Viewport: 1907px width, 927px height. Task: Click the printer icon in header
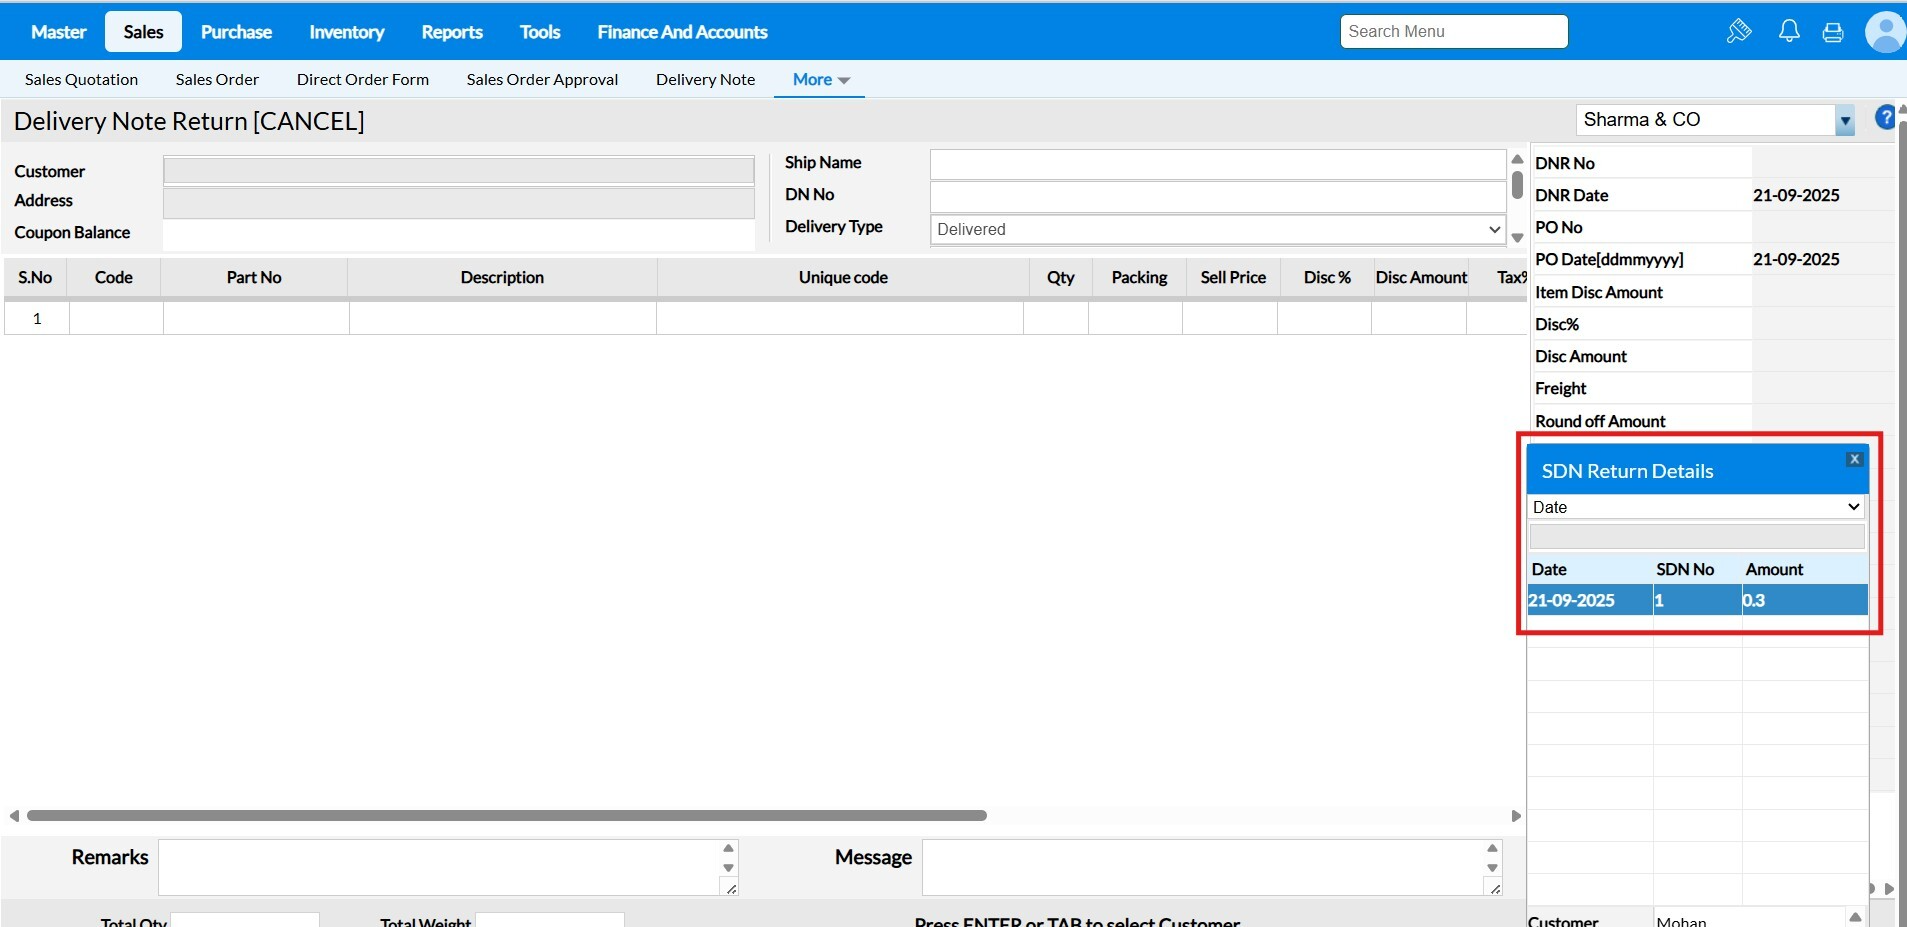[1833, 32]
